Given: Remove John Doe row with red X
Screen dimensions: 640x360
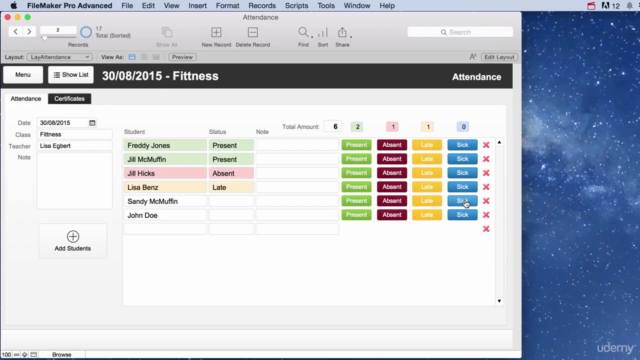Looking at the screenshot, I should tap(486, 215).
